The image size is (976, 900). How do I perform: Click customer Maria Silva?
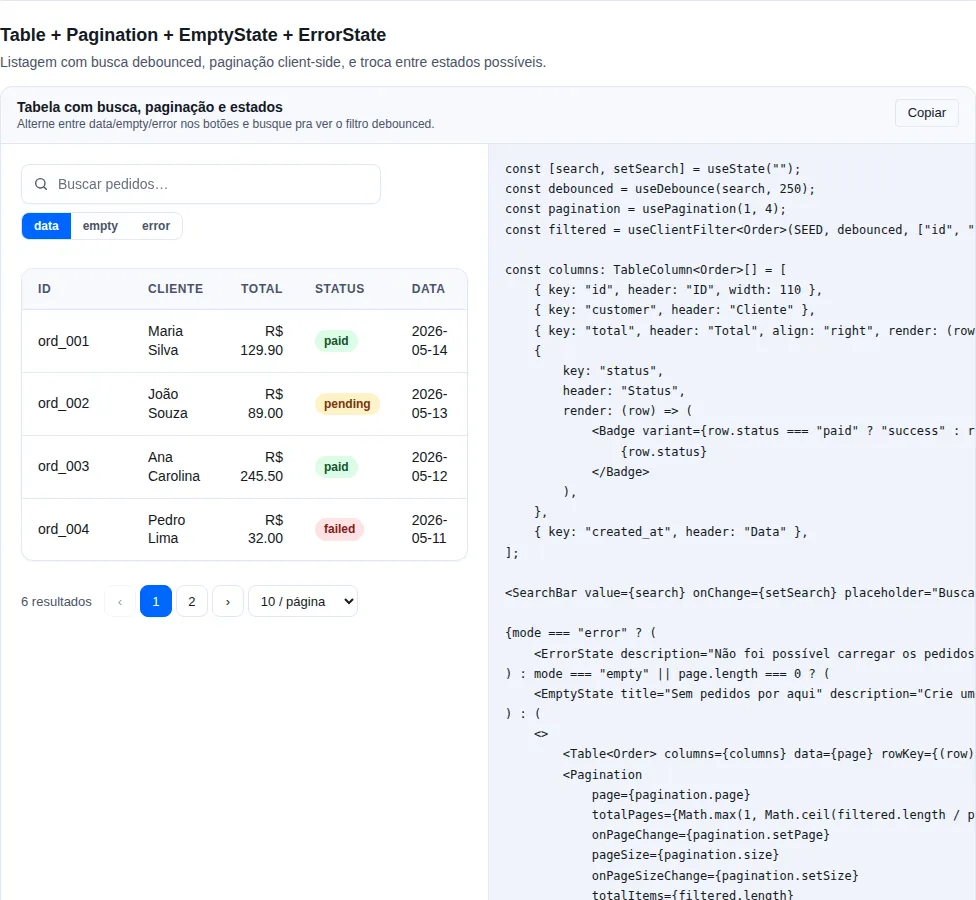[x=166, y=340]
